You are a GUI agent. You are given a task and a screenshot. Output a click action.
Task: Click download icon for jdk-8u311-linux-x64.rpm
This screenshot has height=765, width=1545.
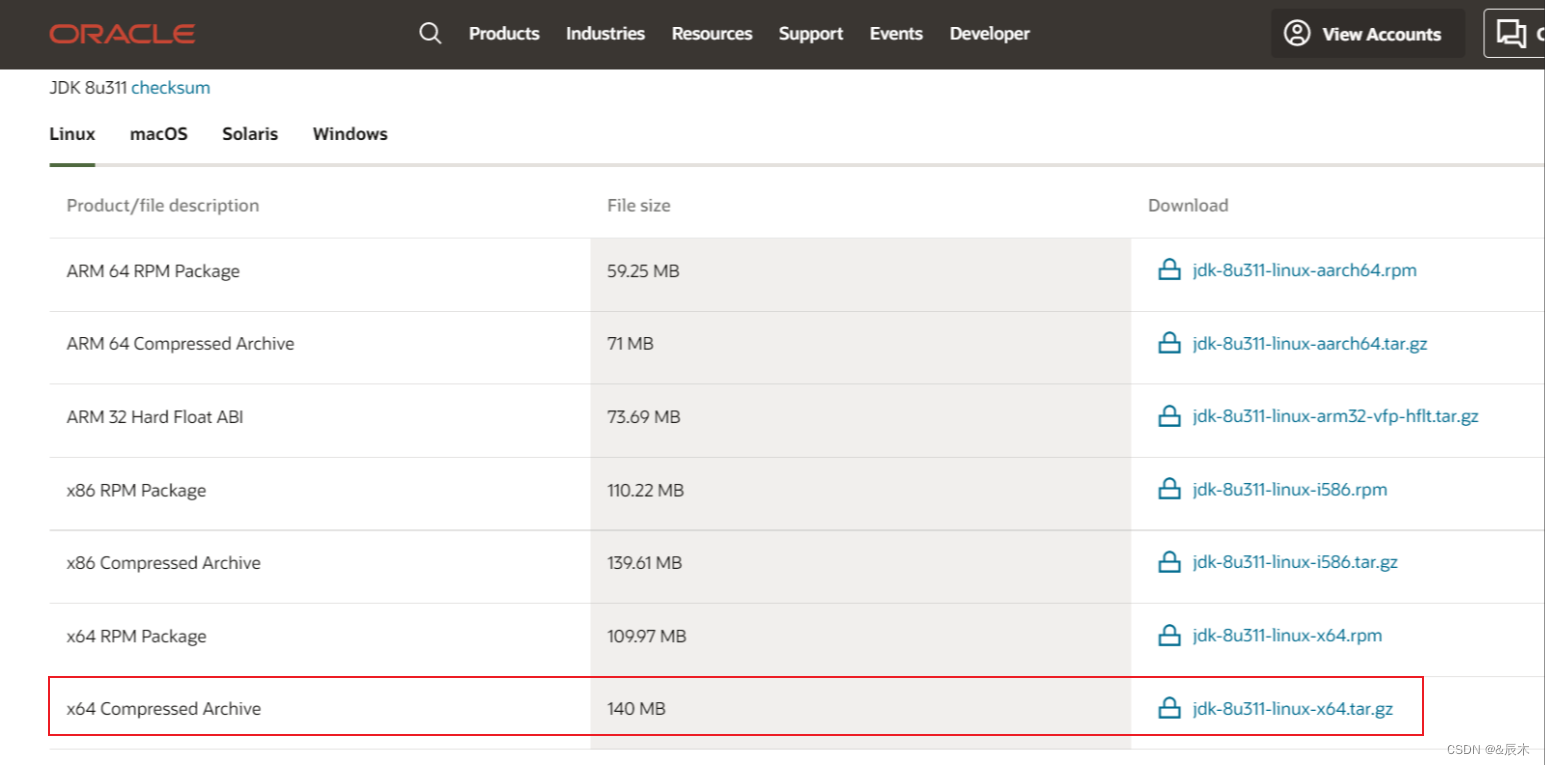point(1169,635)
